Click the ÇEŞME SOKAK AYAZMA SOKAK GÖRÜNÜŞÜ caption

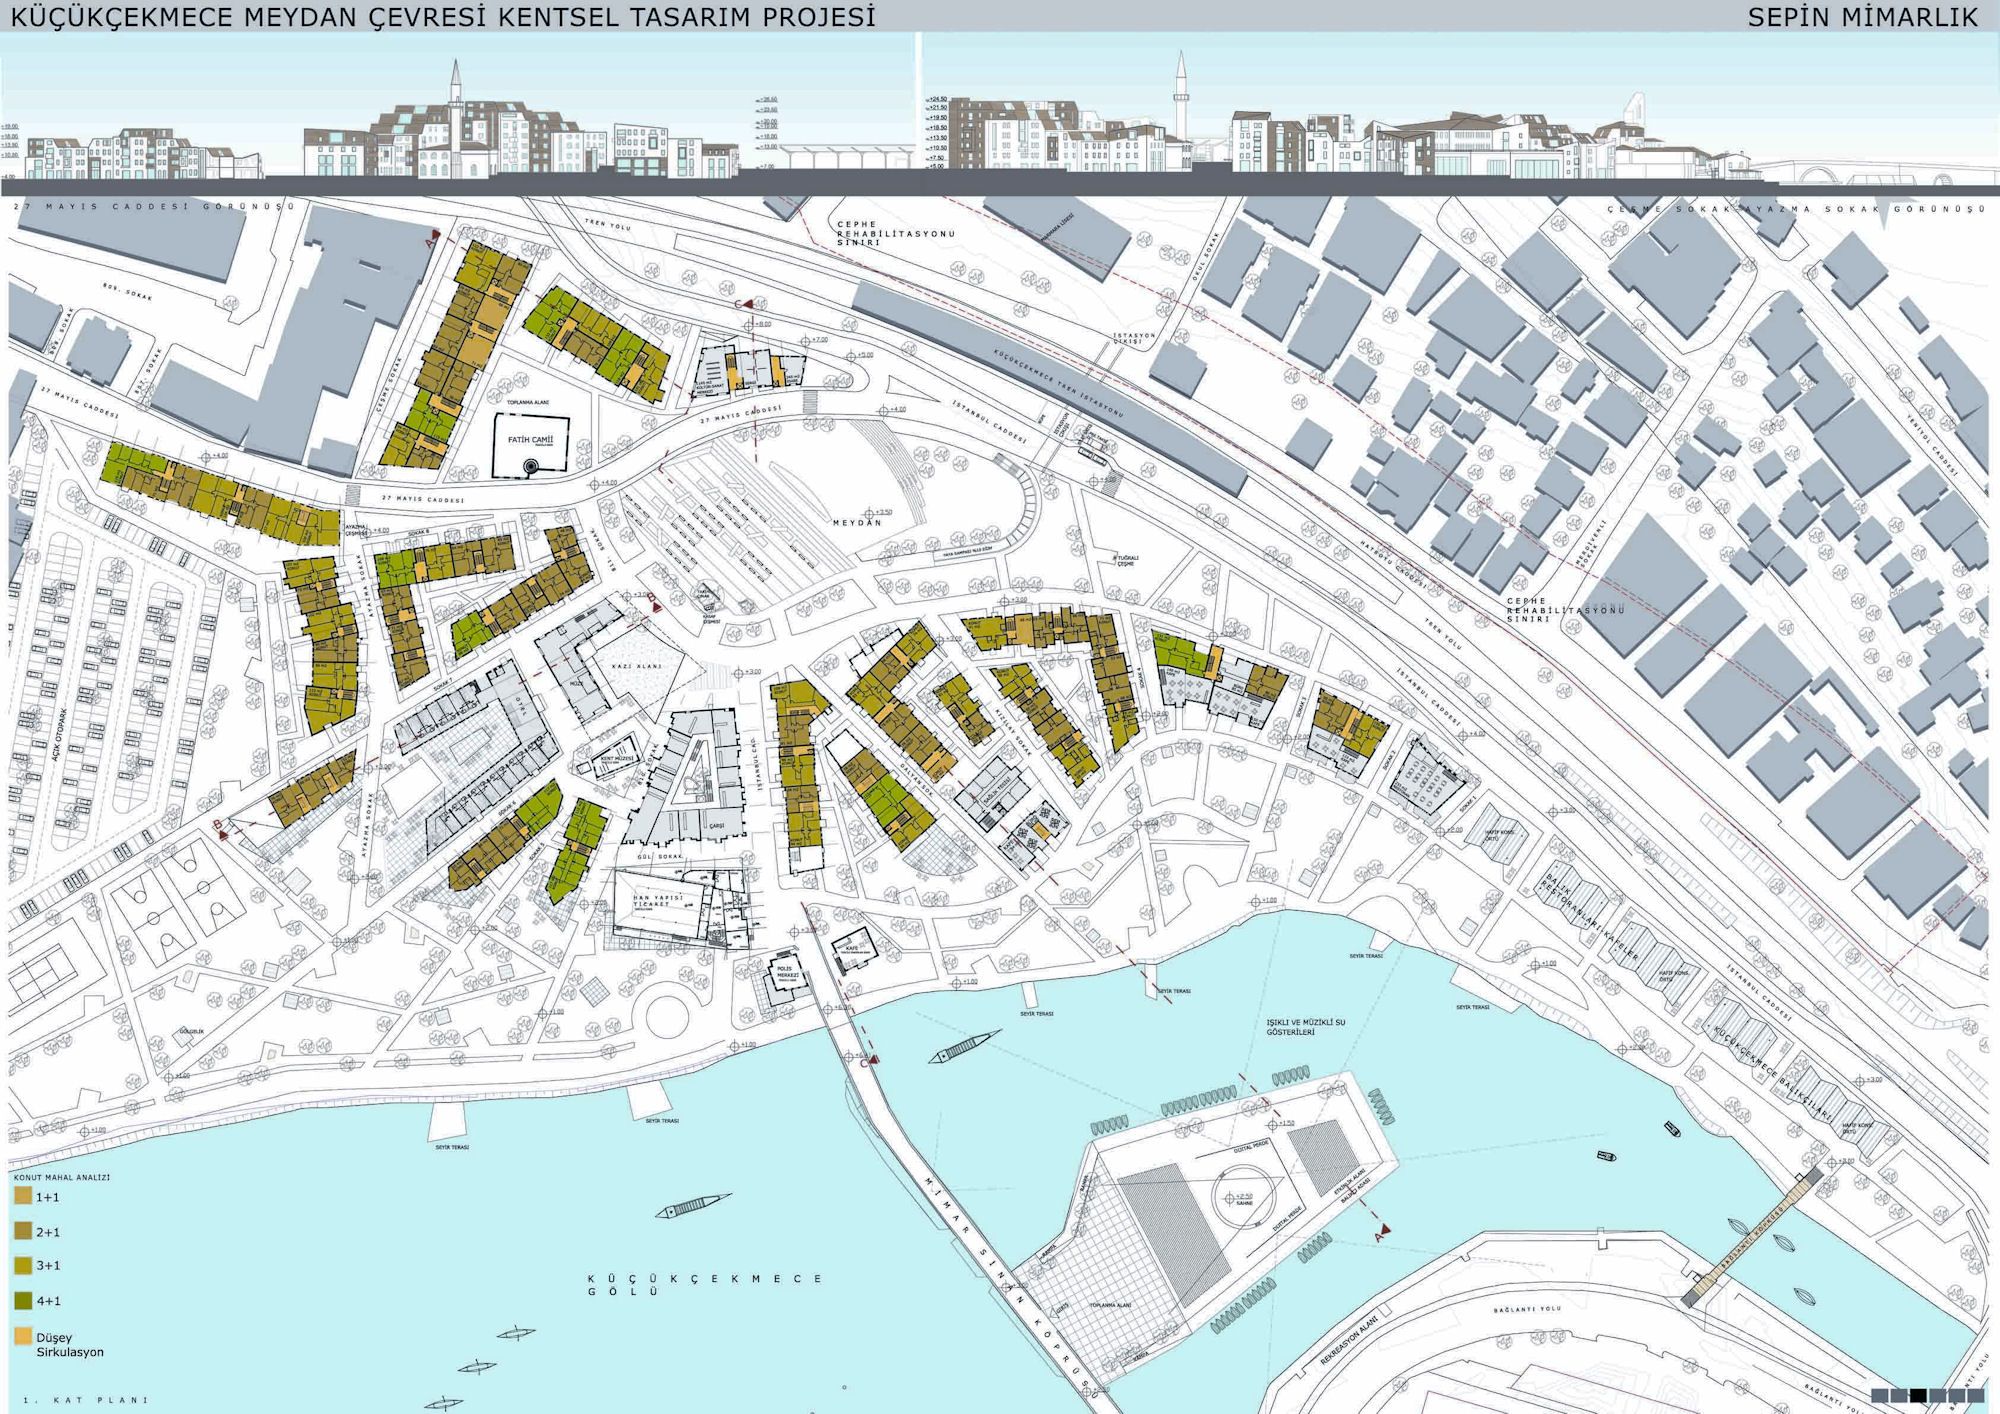(x=1797, y=209)
